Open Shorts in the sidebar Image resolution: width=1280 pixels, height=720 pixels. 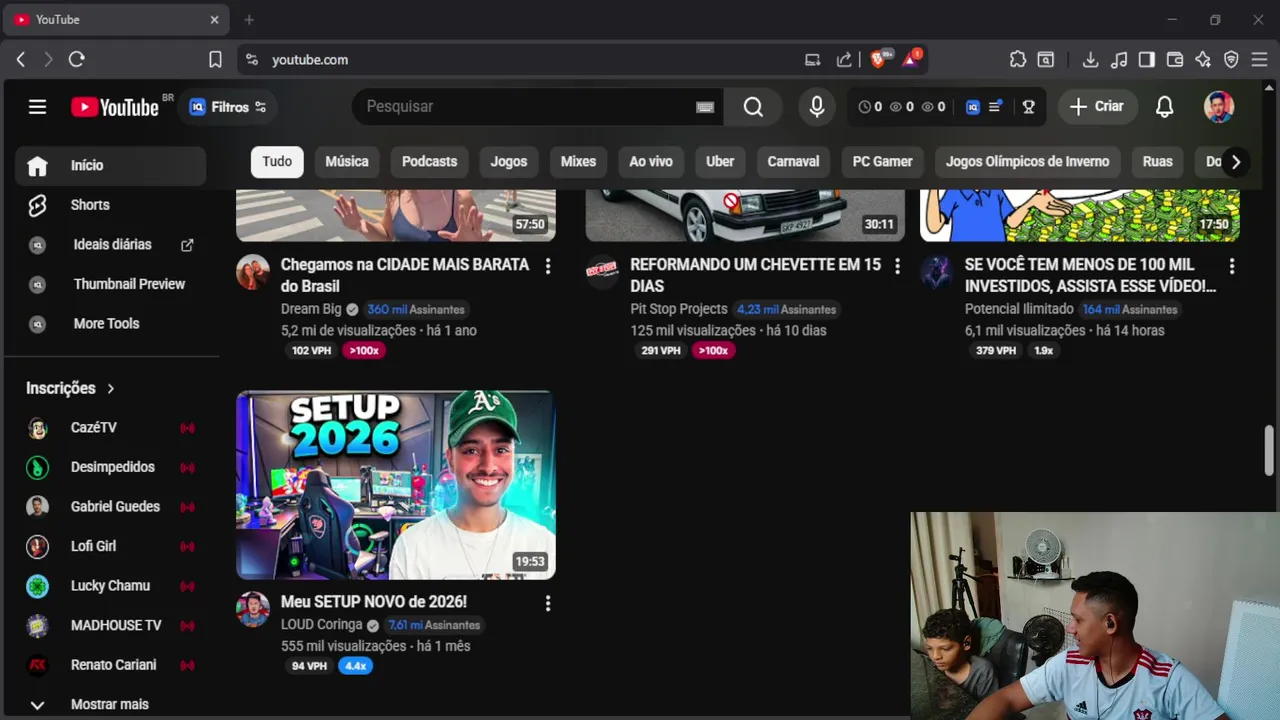(110, 205)
